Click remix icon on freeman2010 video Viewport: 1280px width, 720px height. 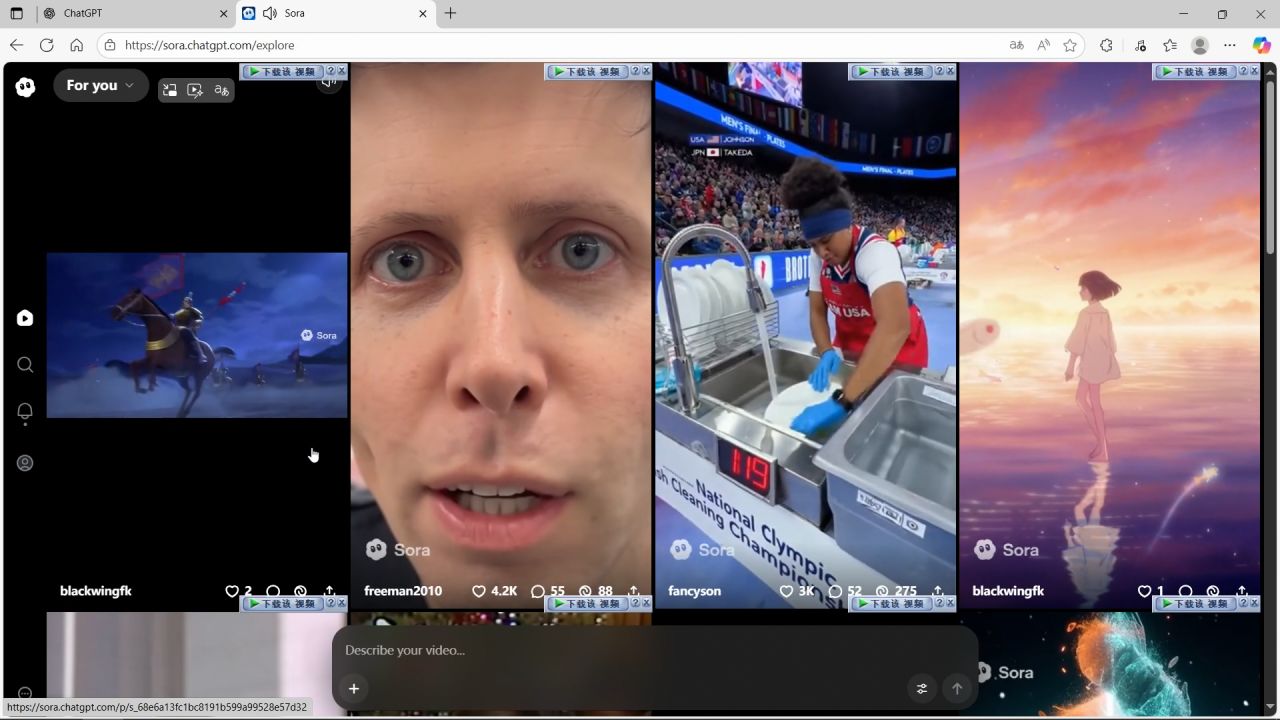[x=586, y=591]
